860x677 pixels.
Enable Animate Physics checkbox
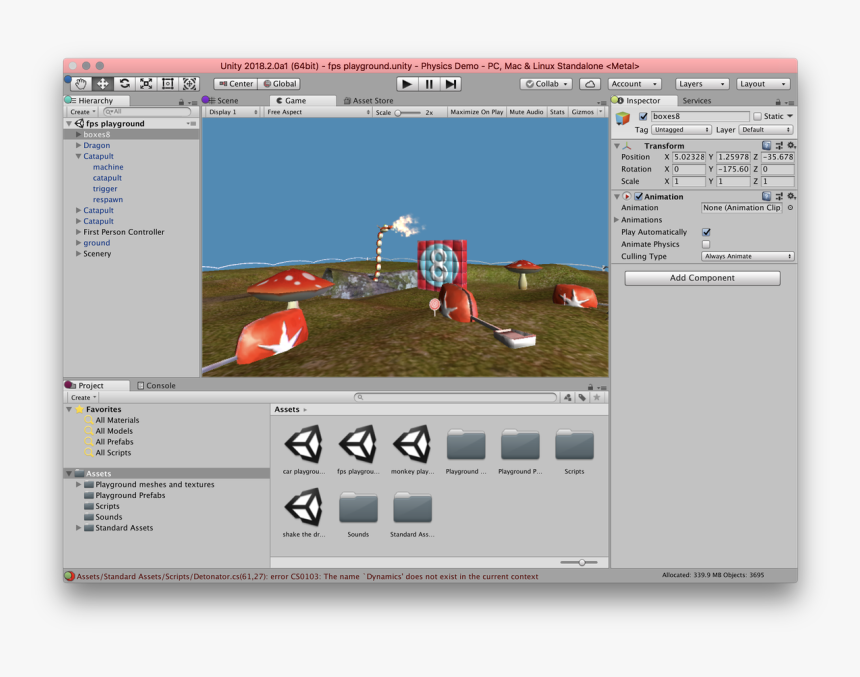(706, 244)
